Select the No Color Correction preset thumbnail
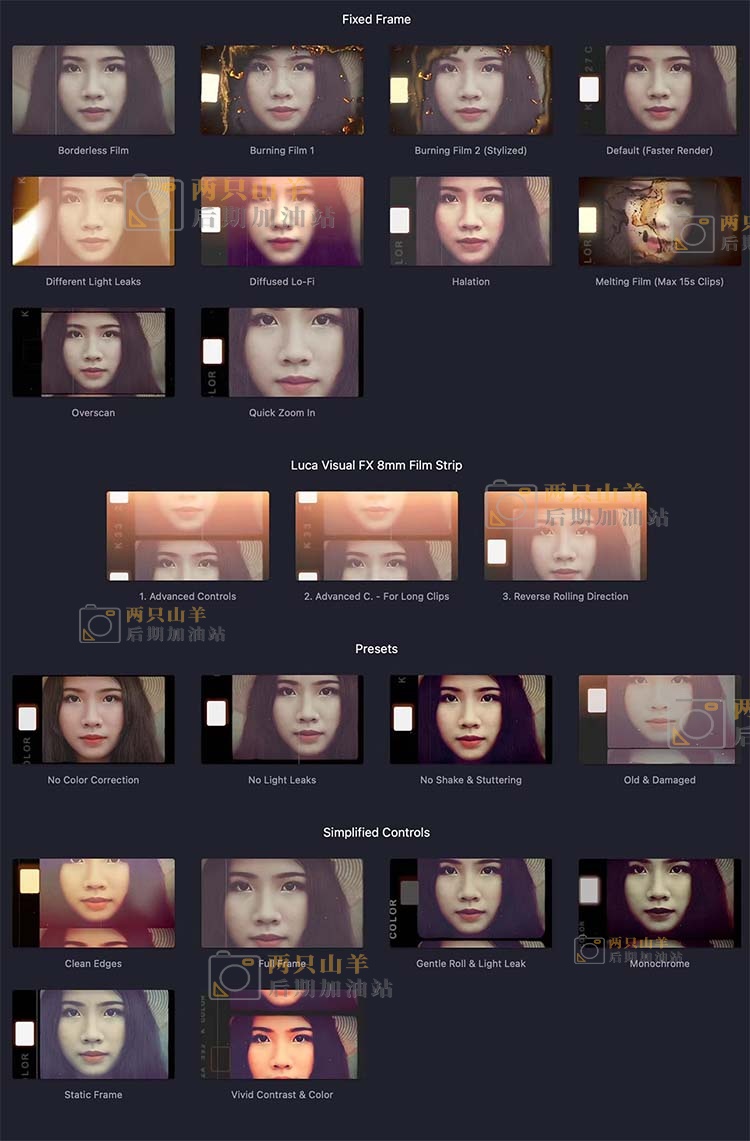 tap(93, 719)
